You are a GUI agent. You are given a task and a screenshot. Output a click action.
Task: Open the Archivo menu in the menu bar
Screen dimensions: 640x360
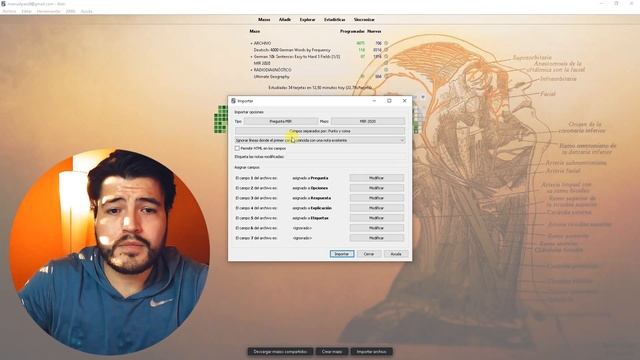9,11
